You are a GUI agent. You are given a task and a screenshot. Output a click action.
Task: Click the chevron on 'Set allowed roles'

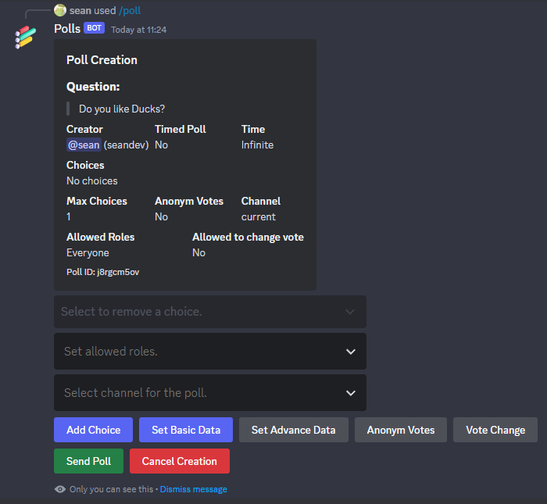351,352
